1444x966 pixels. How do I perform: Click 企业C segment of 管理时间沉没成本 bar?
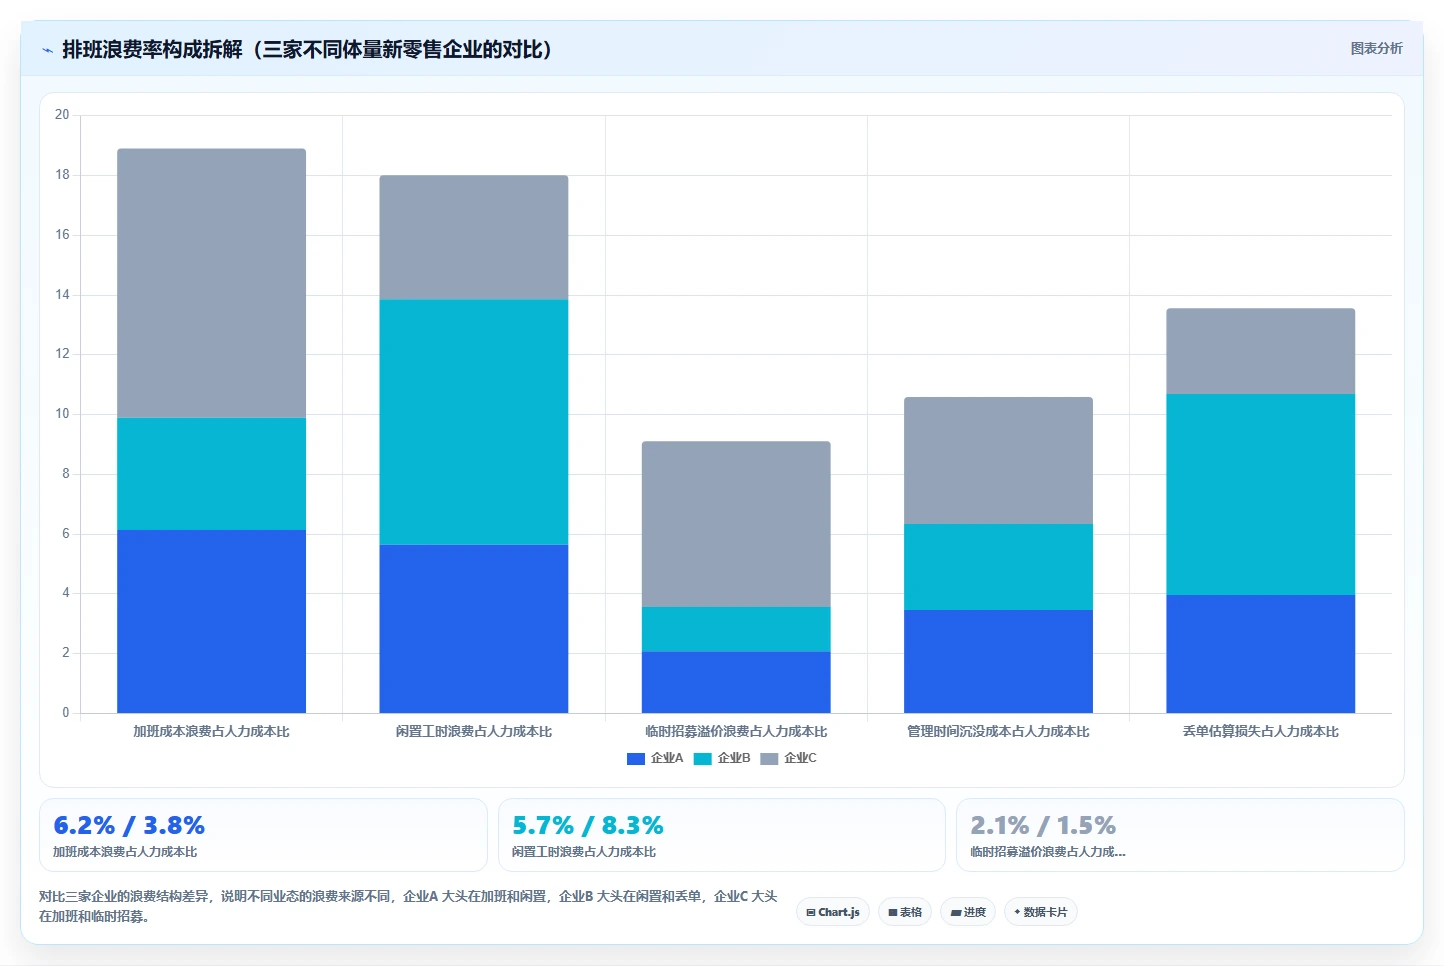(998, 460)
